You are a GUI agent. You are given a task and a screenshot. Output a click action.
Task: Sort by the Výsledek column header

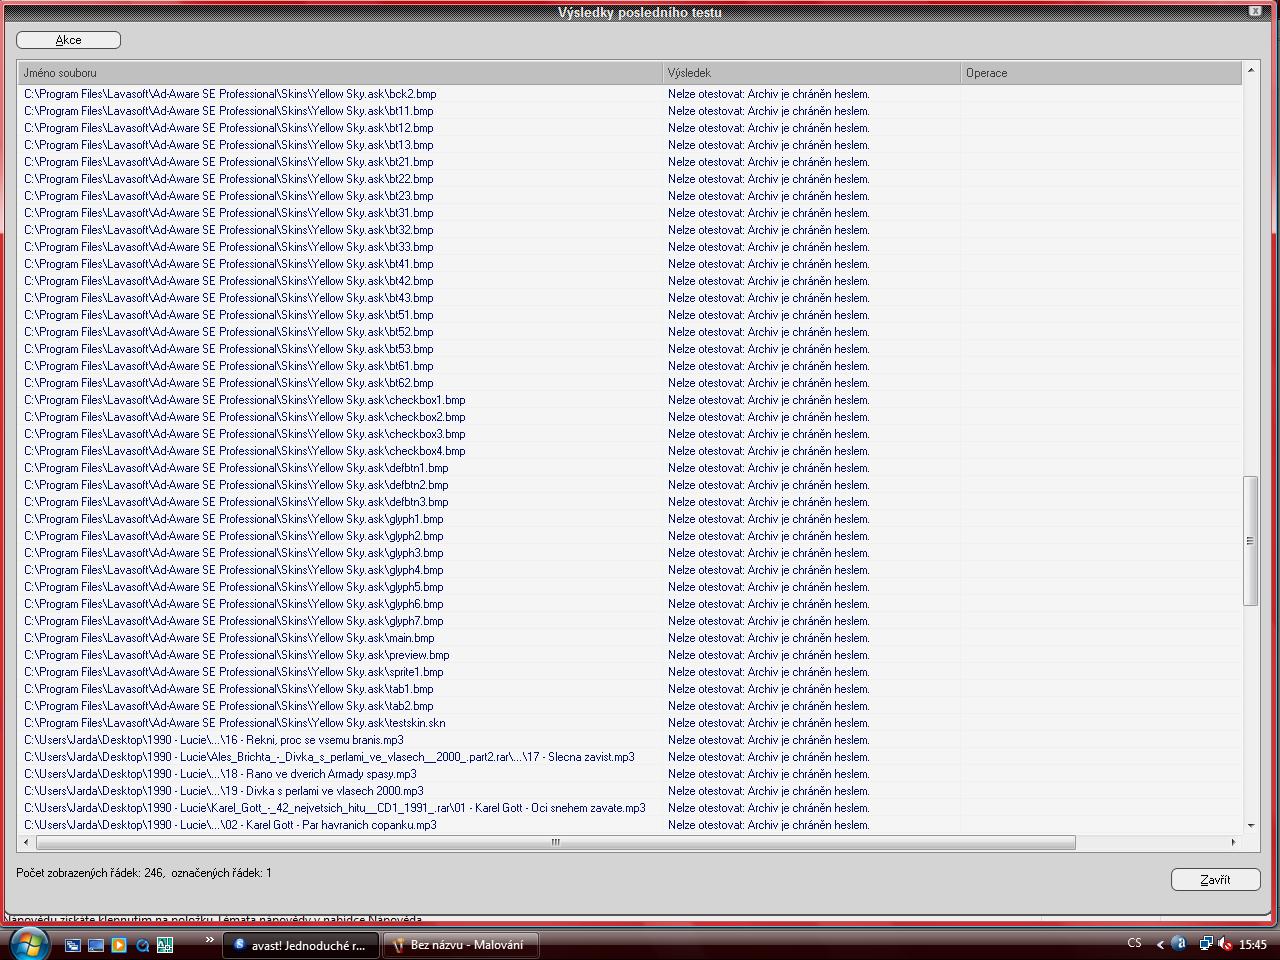click(810, 73)
